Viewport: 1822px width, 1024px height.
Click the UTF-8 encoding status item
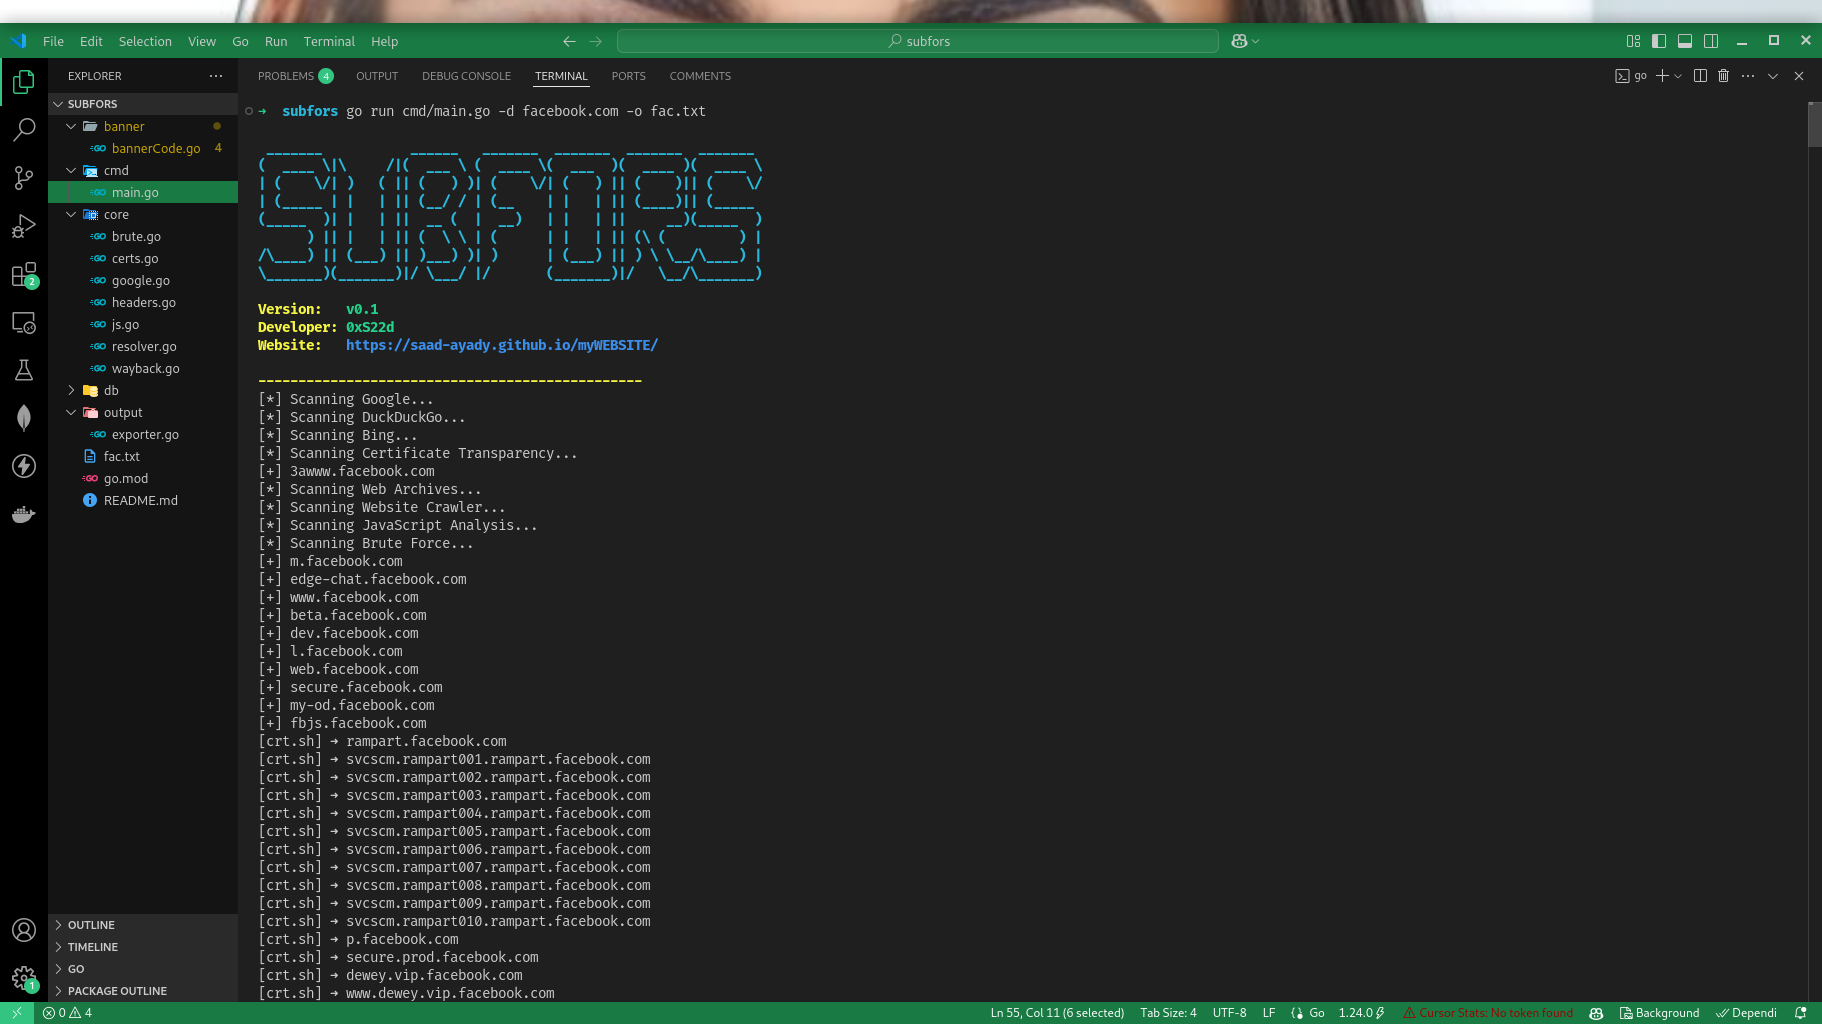[x=1229, y=1013]
